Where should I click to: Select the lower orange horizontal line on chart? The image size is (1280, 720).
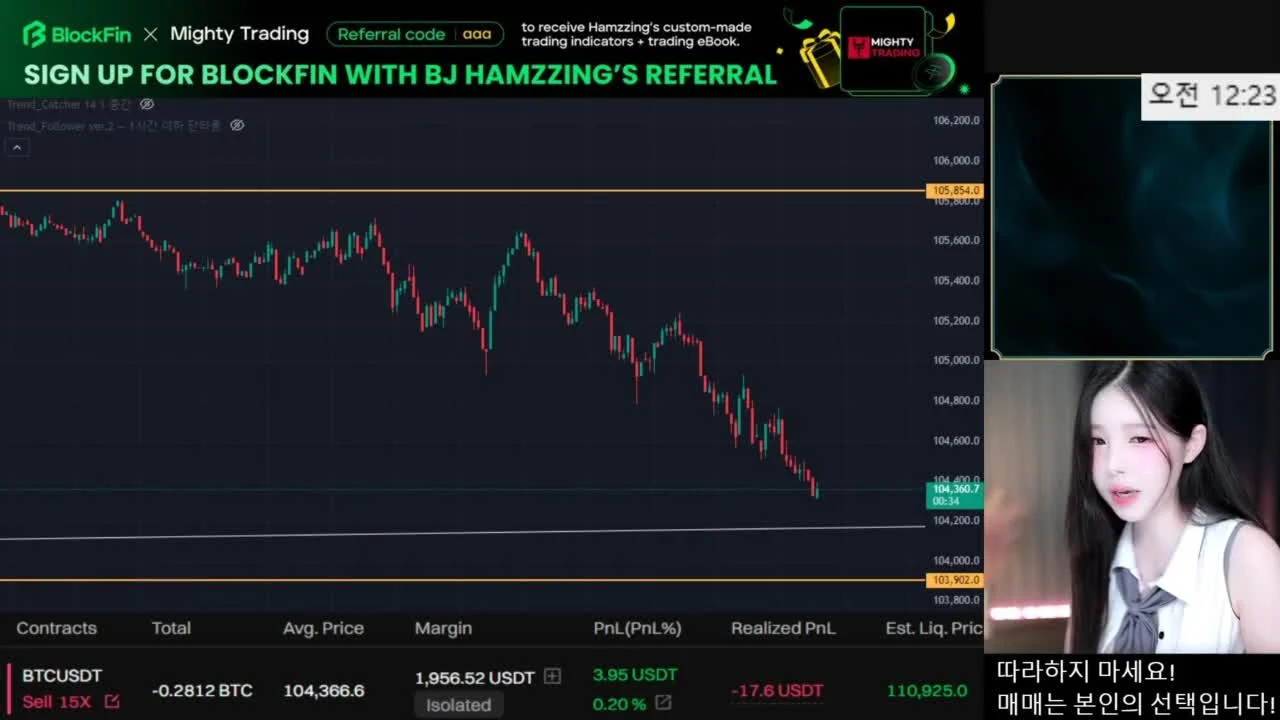tap(462, 580)
